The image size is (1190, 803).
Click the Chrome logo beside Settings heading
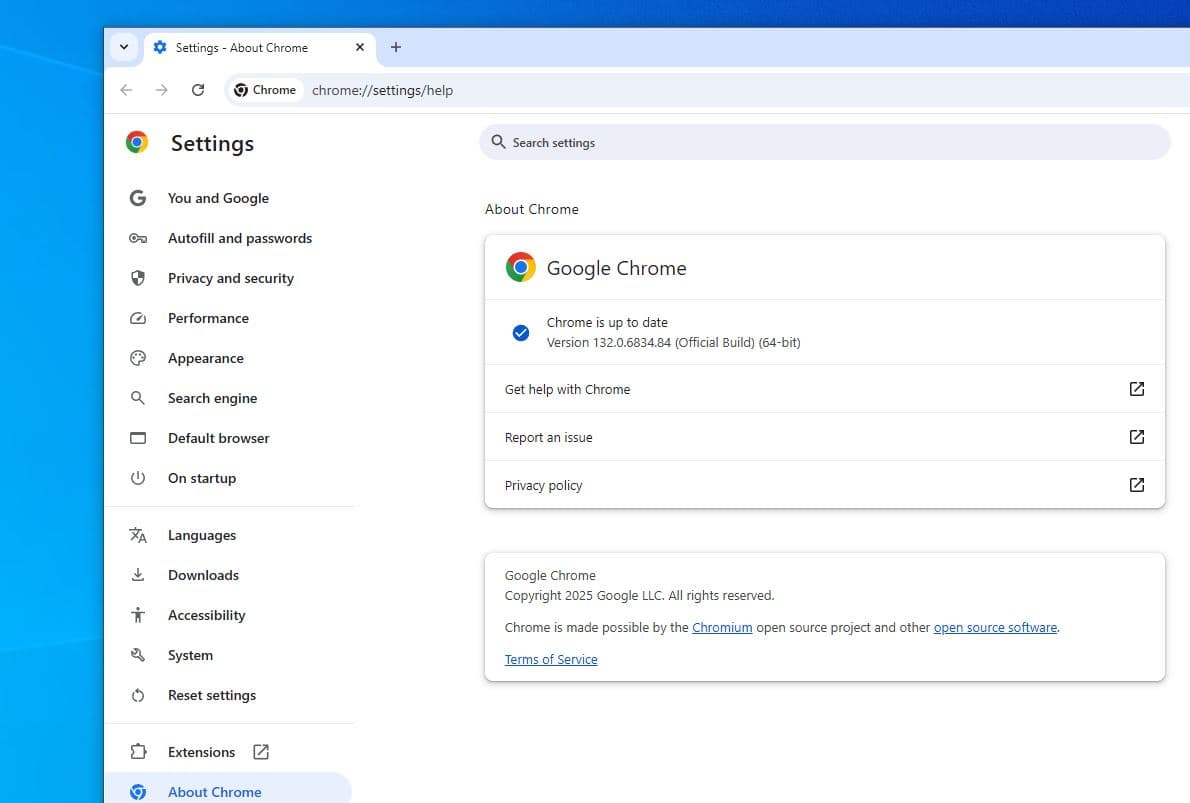137,142
